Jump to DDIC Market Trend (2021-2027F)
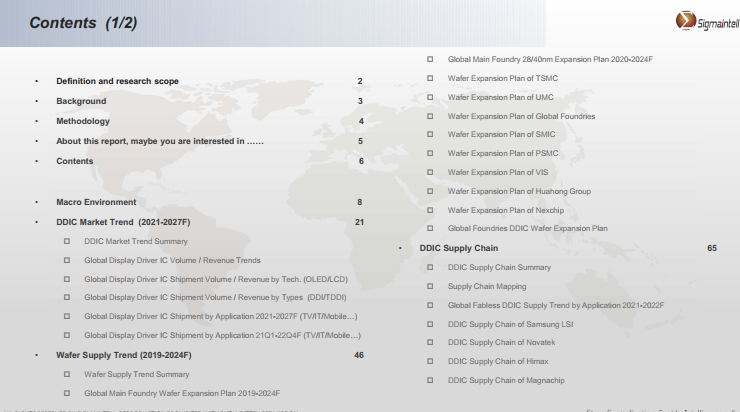Viewport: 740px width, 412px height. [123, 221]
